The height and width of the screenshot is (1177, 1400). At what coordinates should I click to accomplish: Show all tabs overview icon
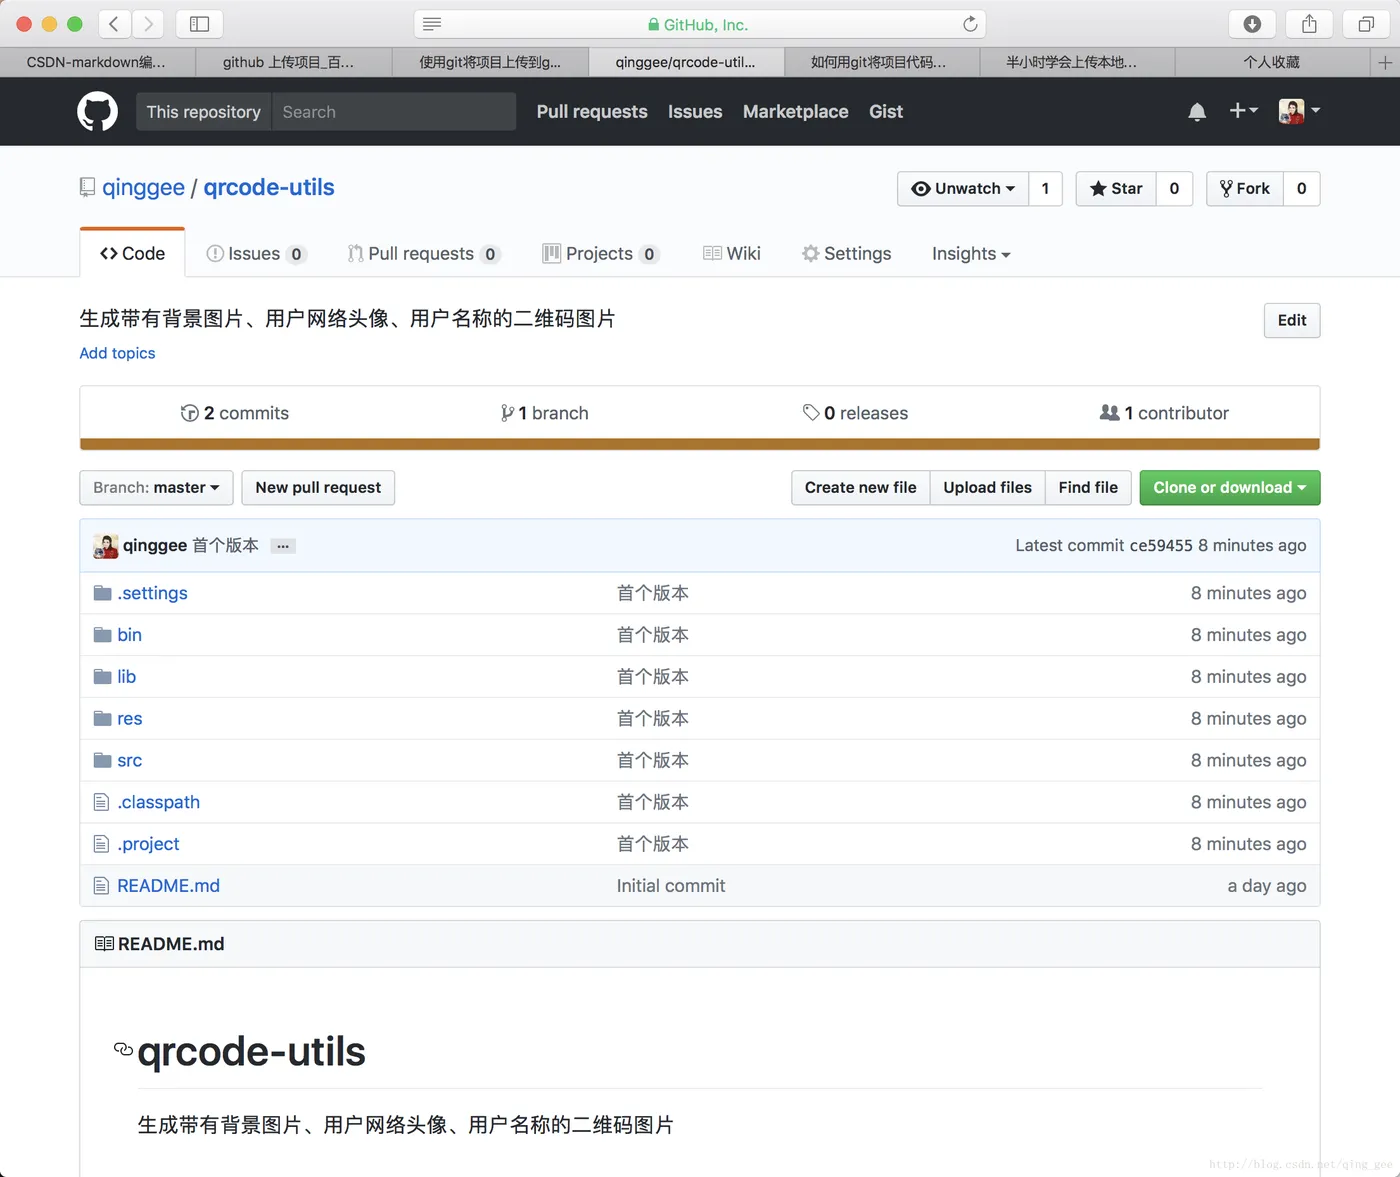click(x=1366, y=24)
